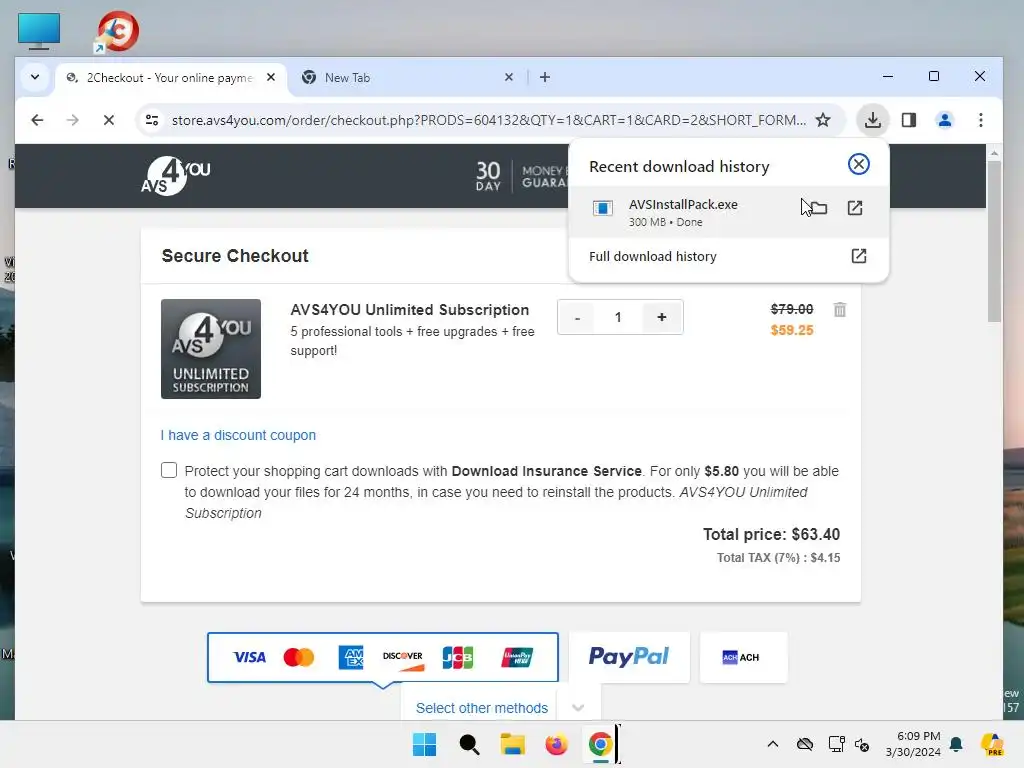Image resolution: width=1024 pixels, height=768 pixels.
Task: Stop loading the page
Action: click(109, 120)
